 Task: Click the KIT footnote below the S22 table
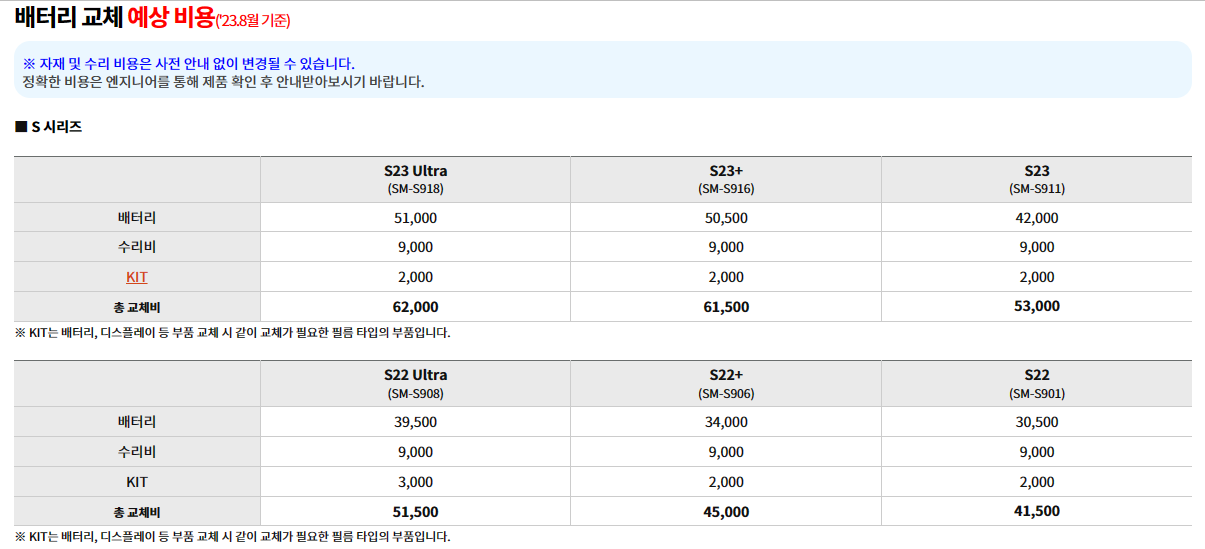(233, 537)
